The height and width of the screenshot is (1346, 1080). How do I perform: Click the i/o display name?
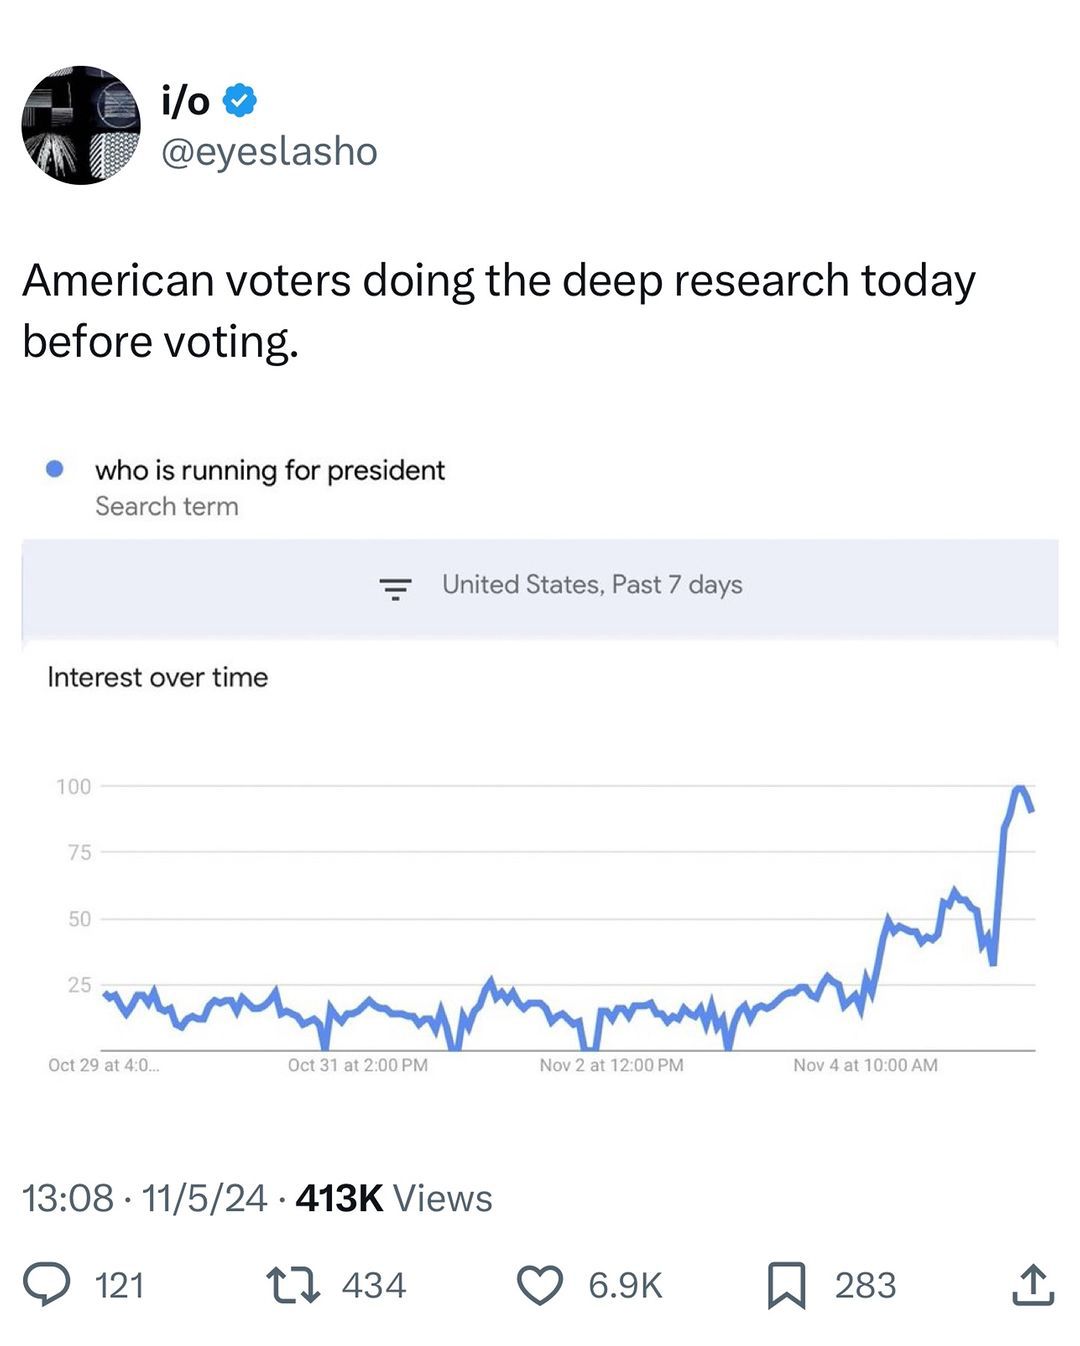pyautogui.click(x=185, y=100)
